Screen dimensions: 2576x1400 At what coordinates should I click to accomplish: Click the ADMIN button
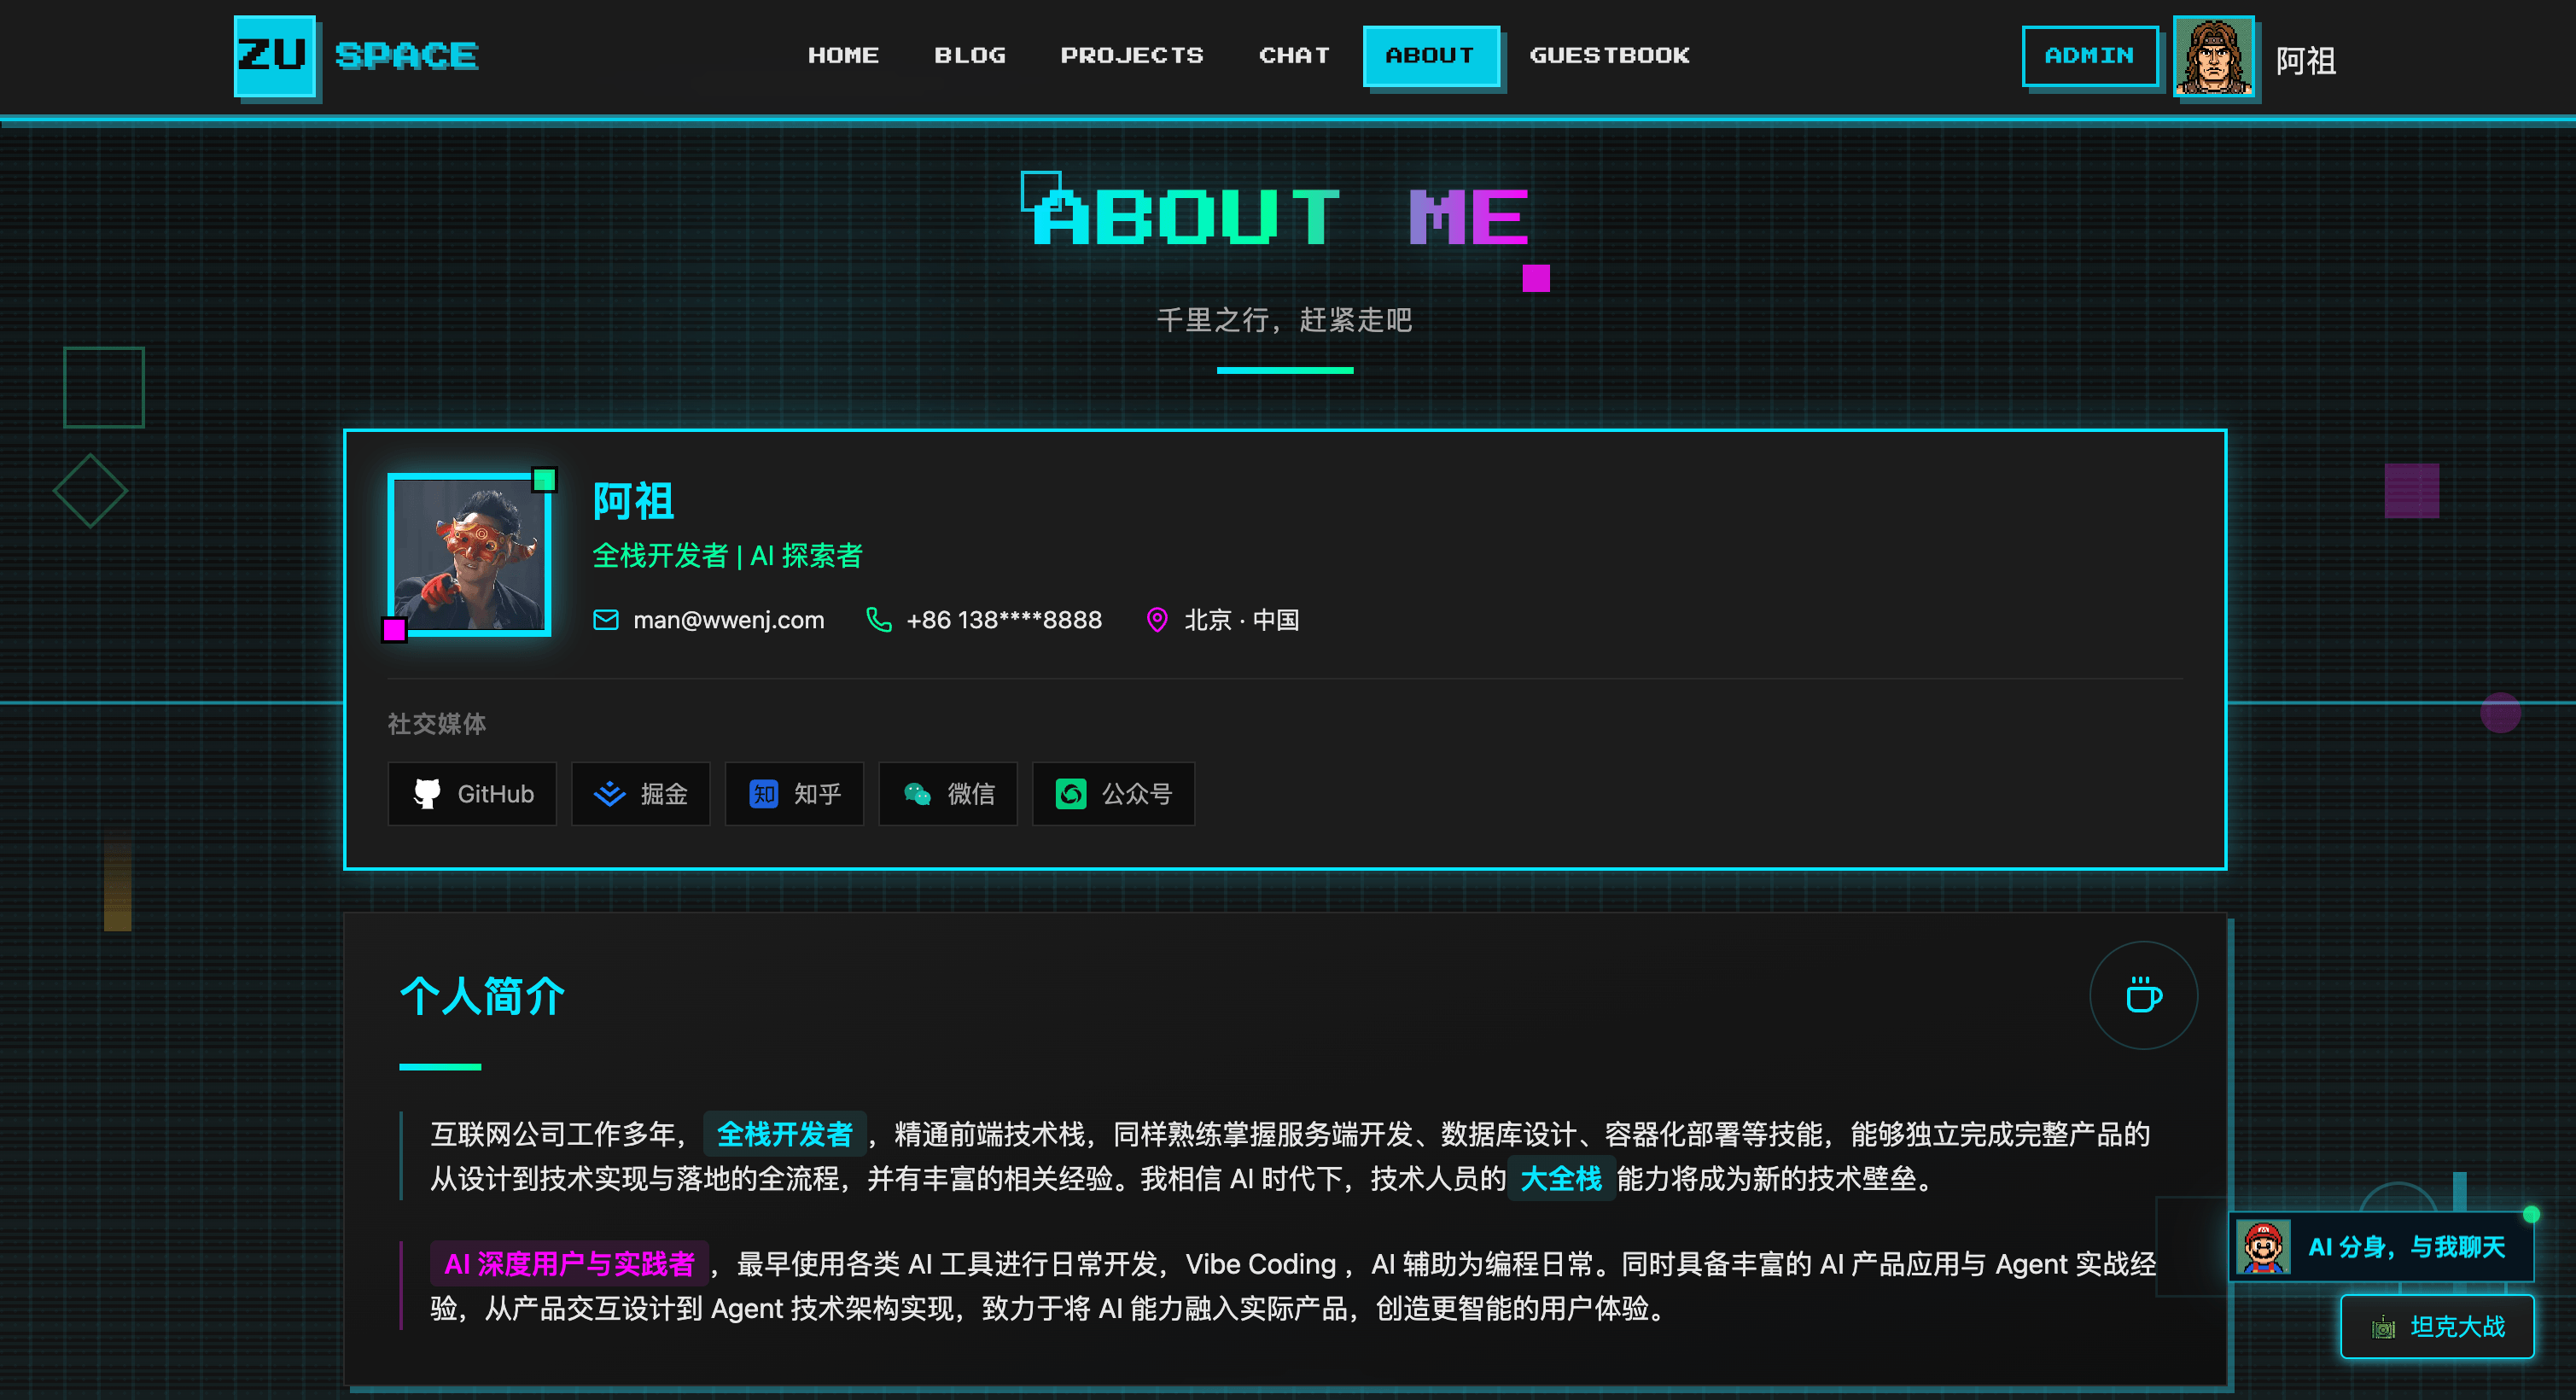coord(2089,56)
